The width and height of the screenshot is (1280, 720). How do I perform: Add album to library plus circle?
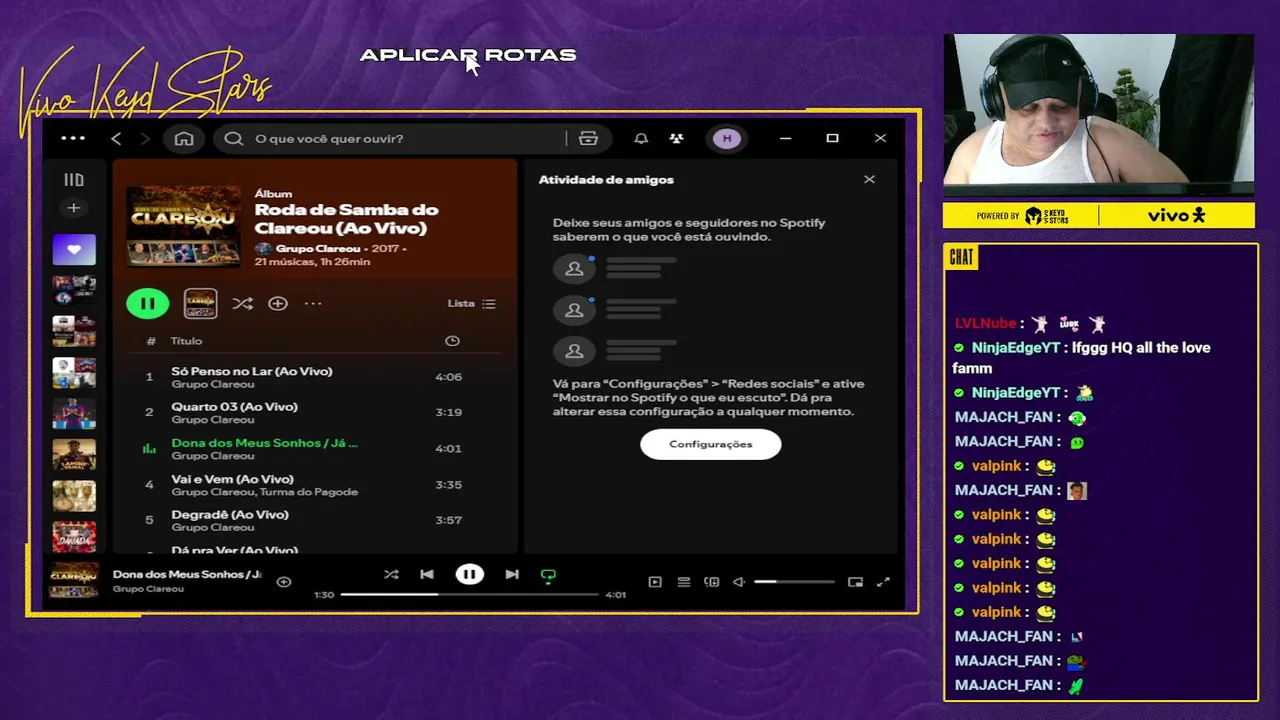coord(278,303)
